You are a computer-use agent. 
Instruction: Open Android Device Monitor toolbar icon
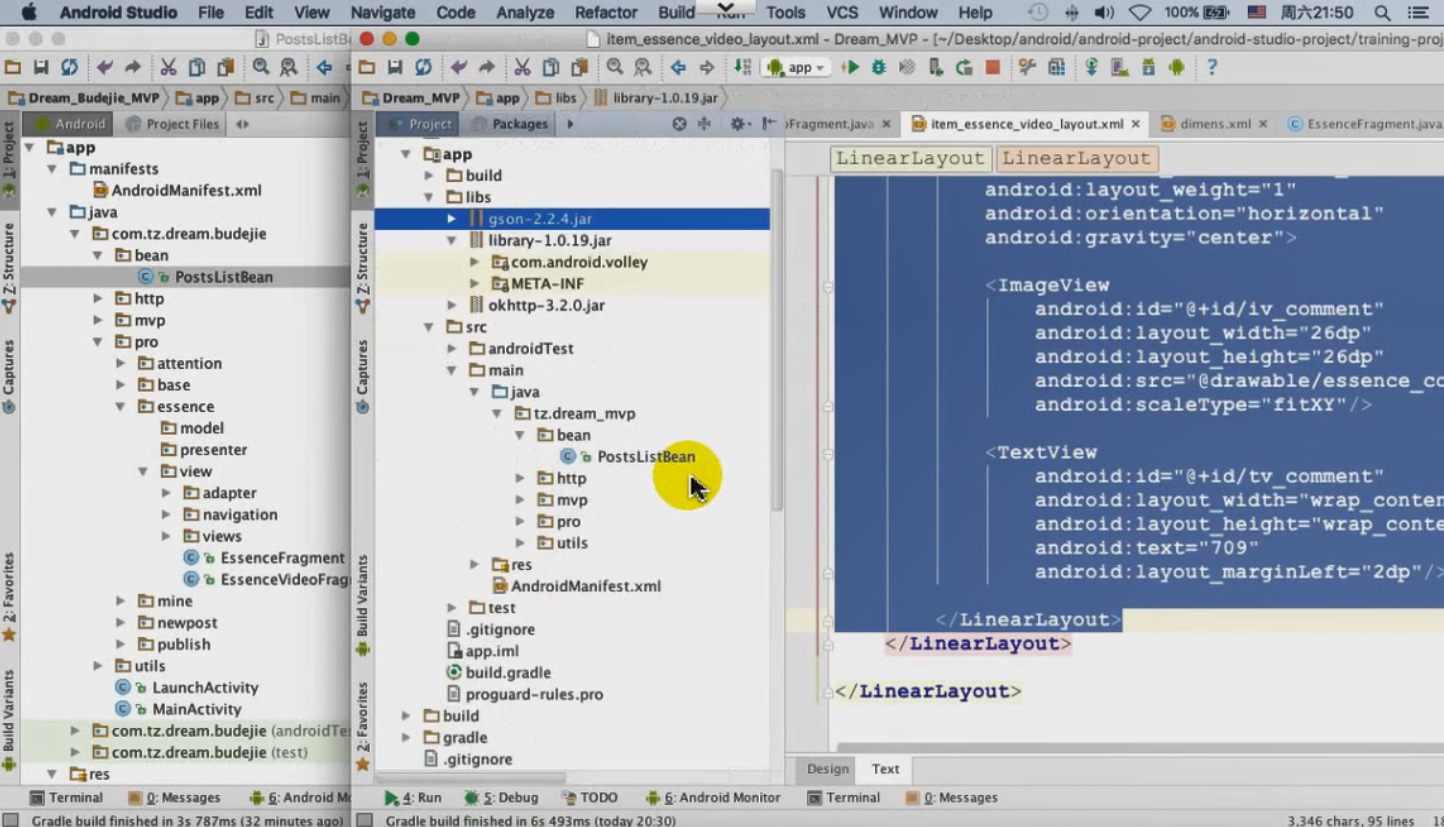pos(1177,68)
